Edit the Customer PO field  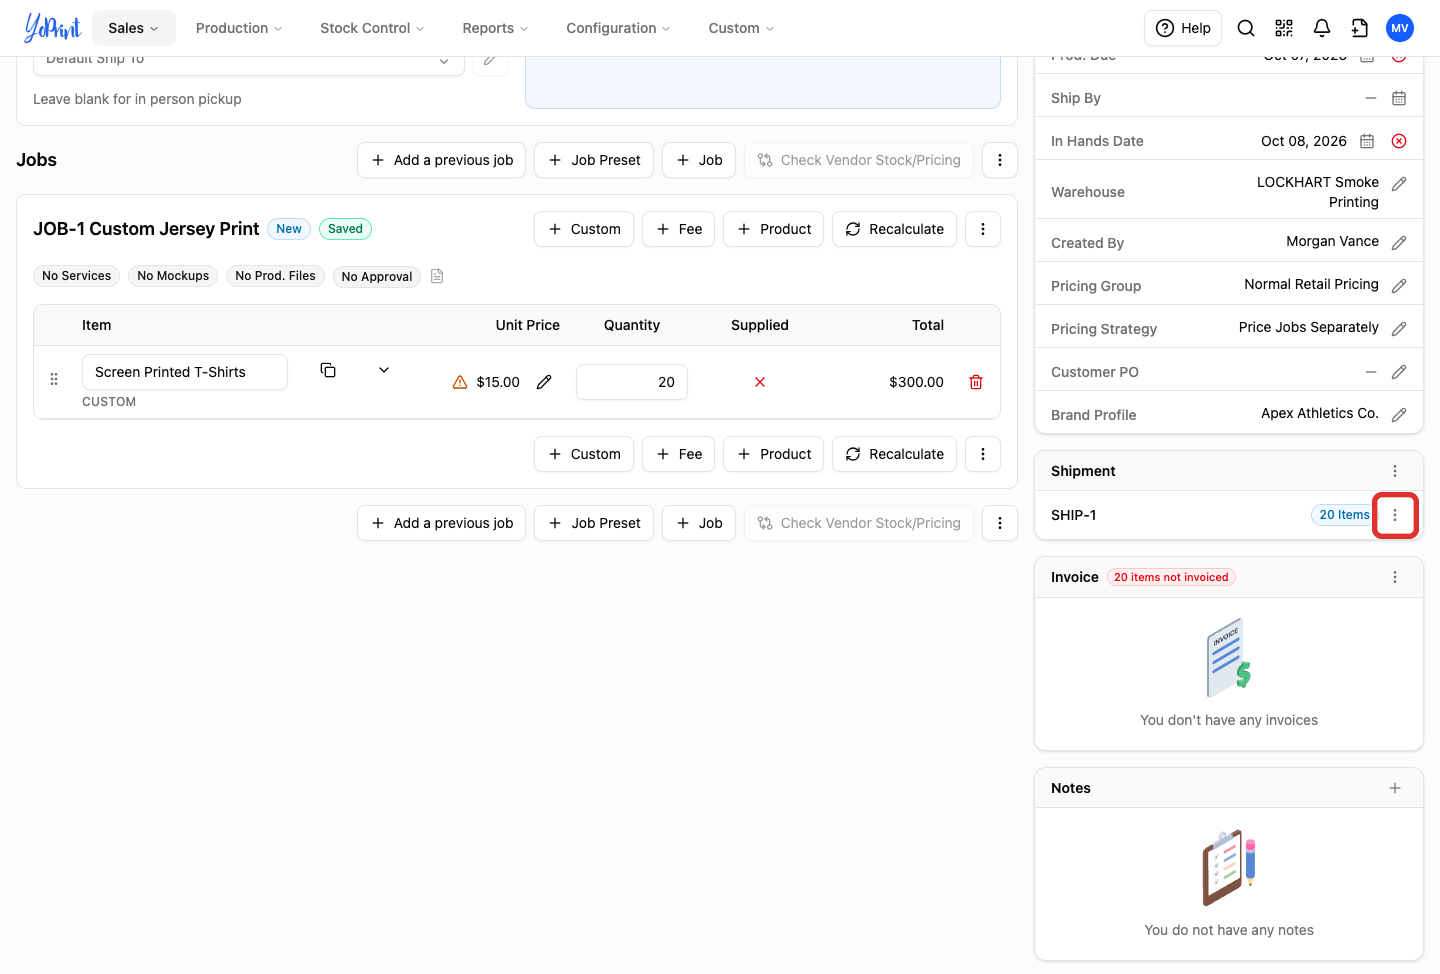pyautogui.click(x=1399, y=372)
